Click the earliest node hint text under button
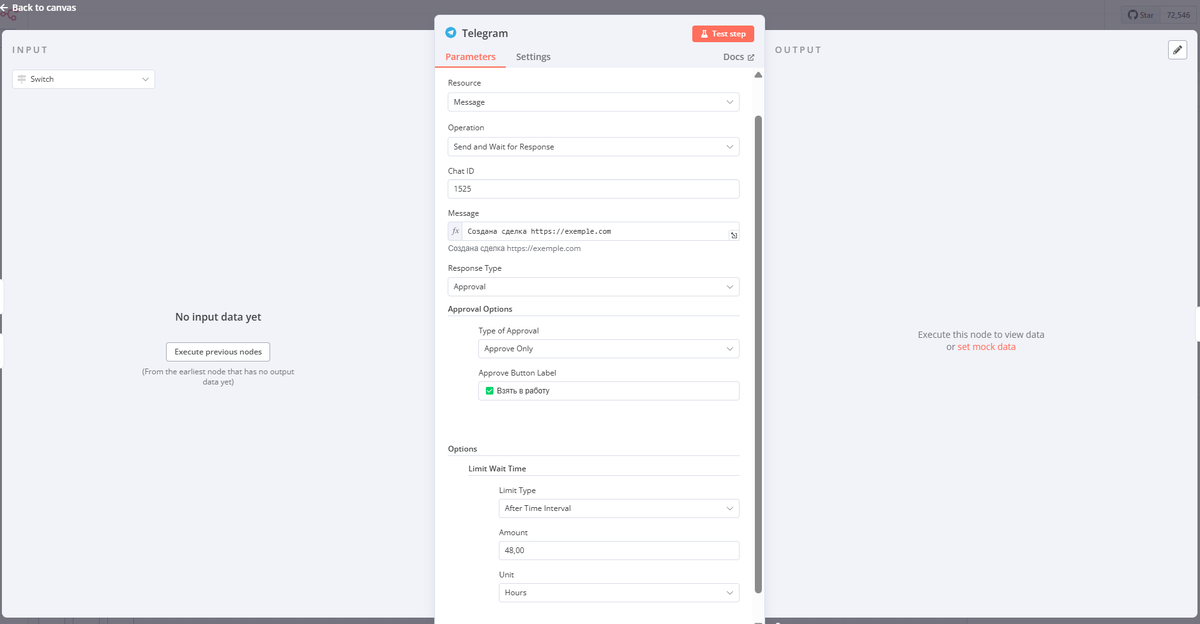The height and width of the screenshot is (624, 1200). (x=218, y=377)
